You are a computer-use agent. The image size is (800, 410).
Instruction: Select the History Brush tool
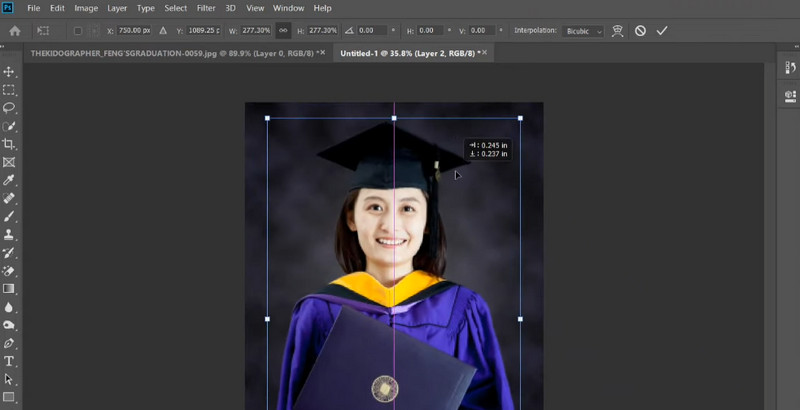(x=9, y=252)
